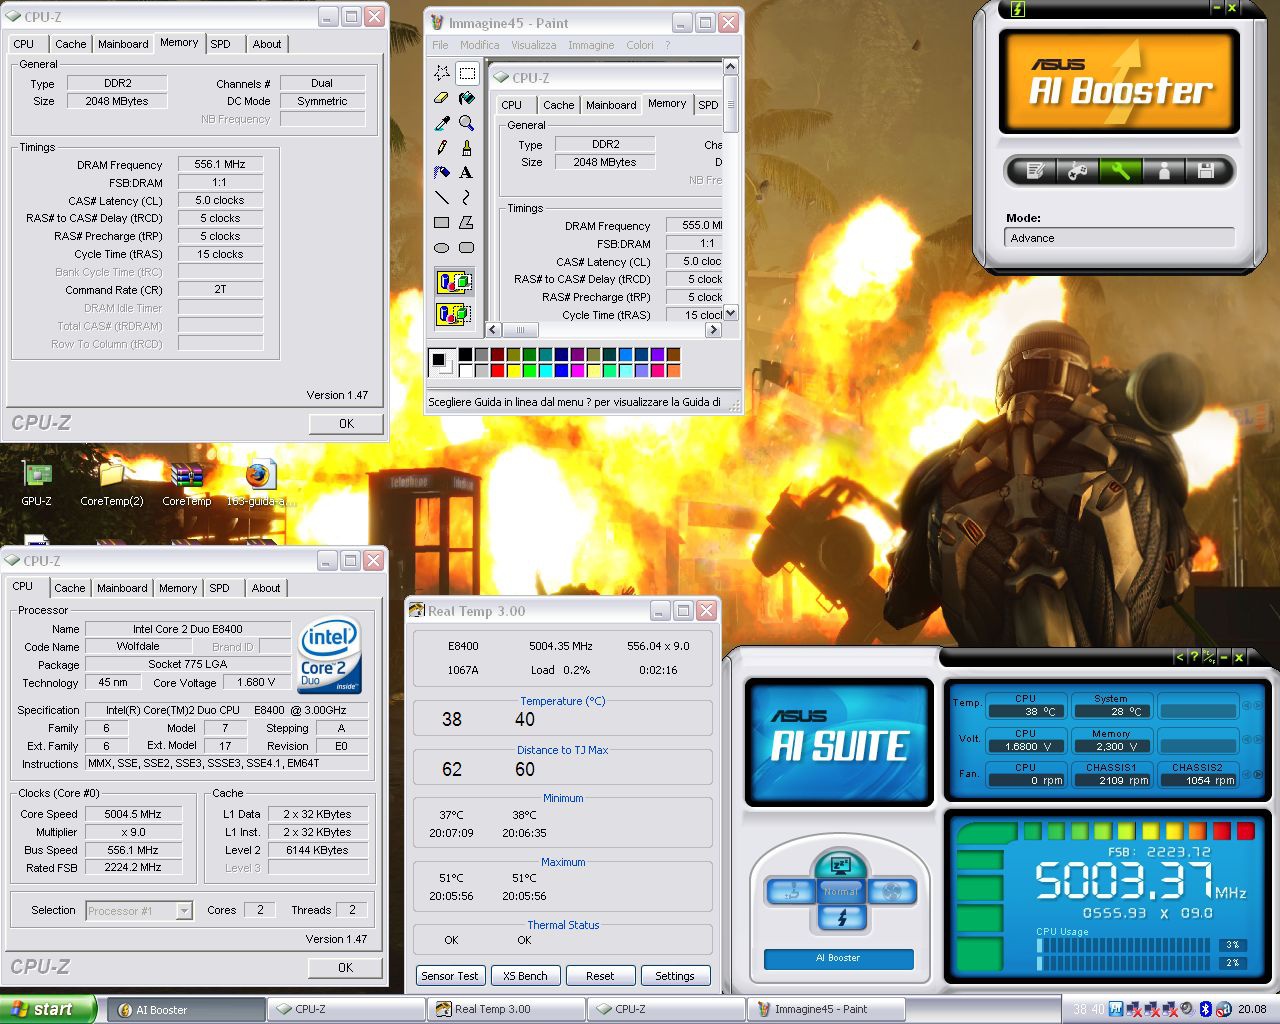Click Paint vertical scrollbar down arrow
Viewport: 1280px width, 1024px height.
[731, 313]
